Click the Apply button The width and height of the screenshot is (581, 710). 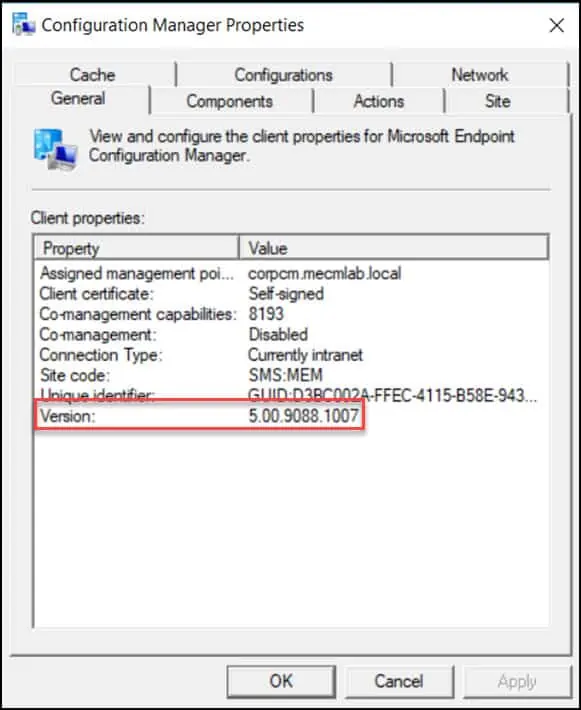tap(517, 681)
